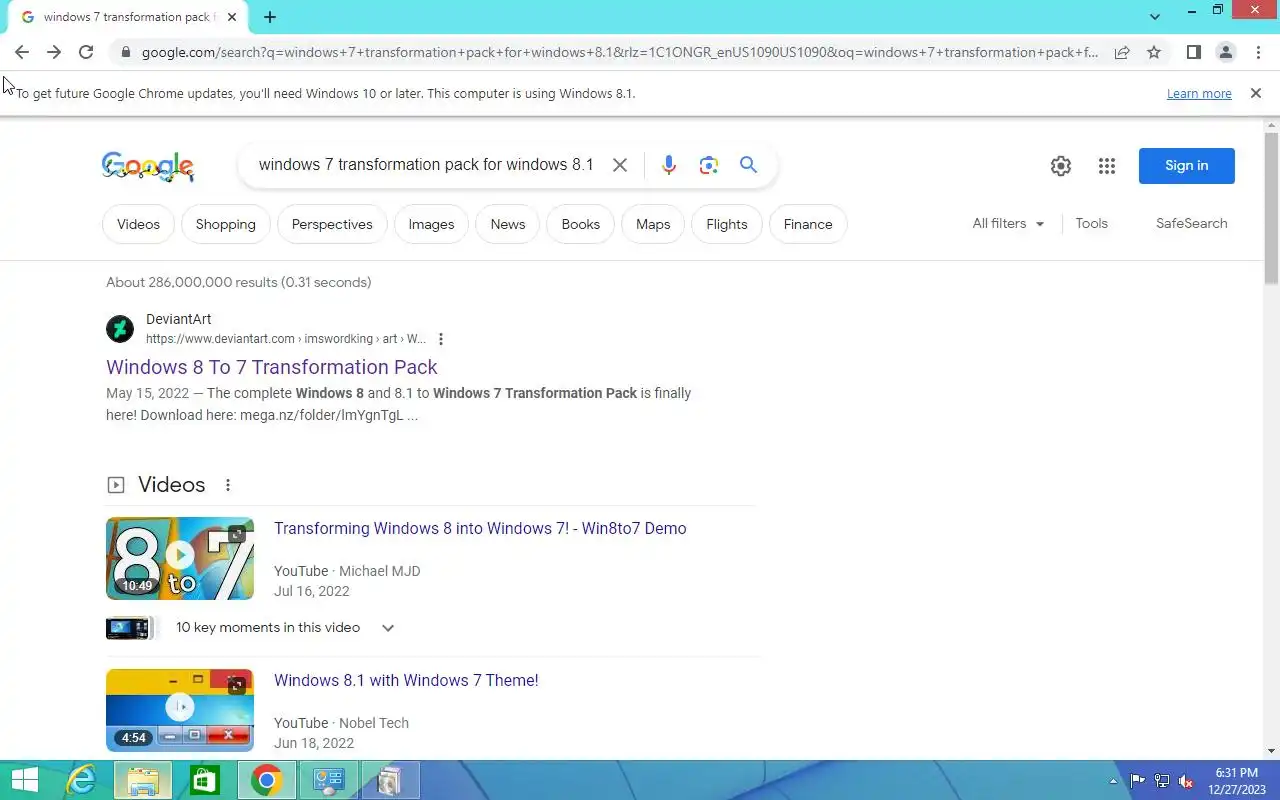Viewport: 1280px width, 800px height.
Task: Open options for the Videos section
Action: (x=228, y=485)
